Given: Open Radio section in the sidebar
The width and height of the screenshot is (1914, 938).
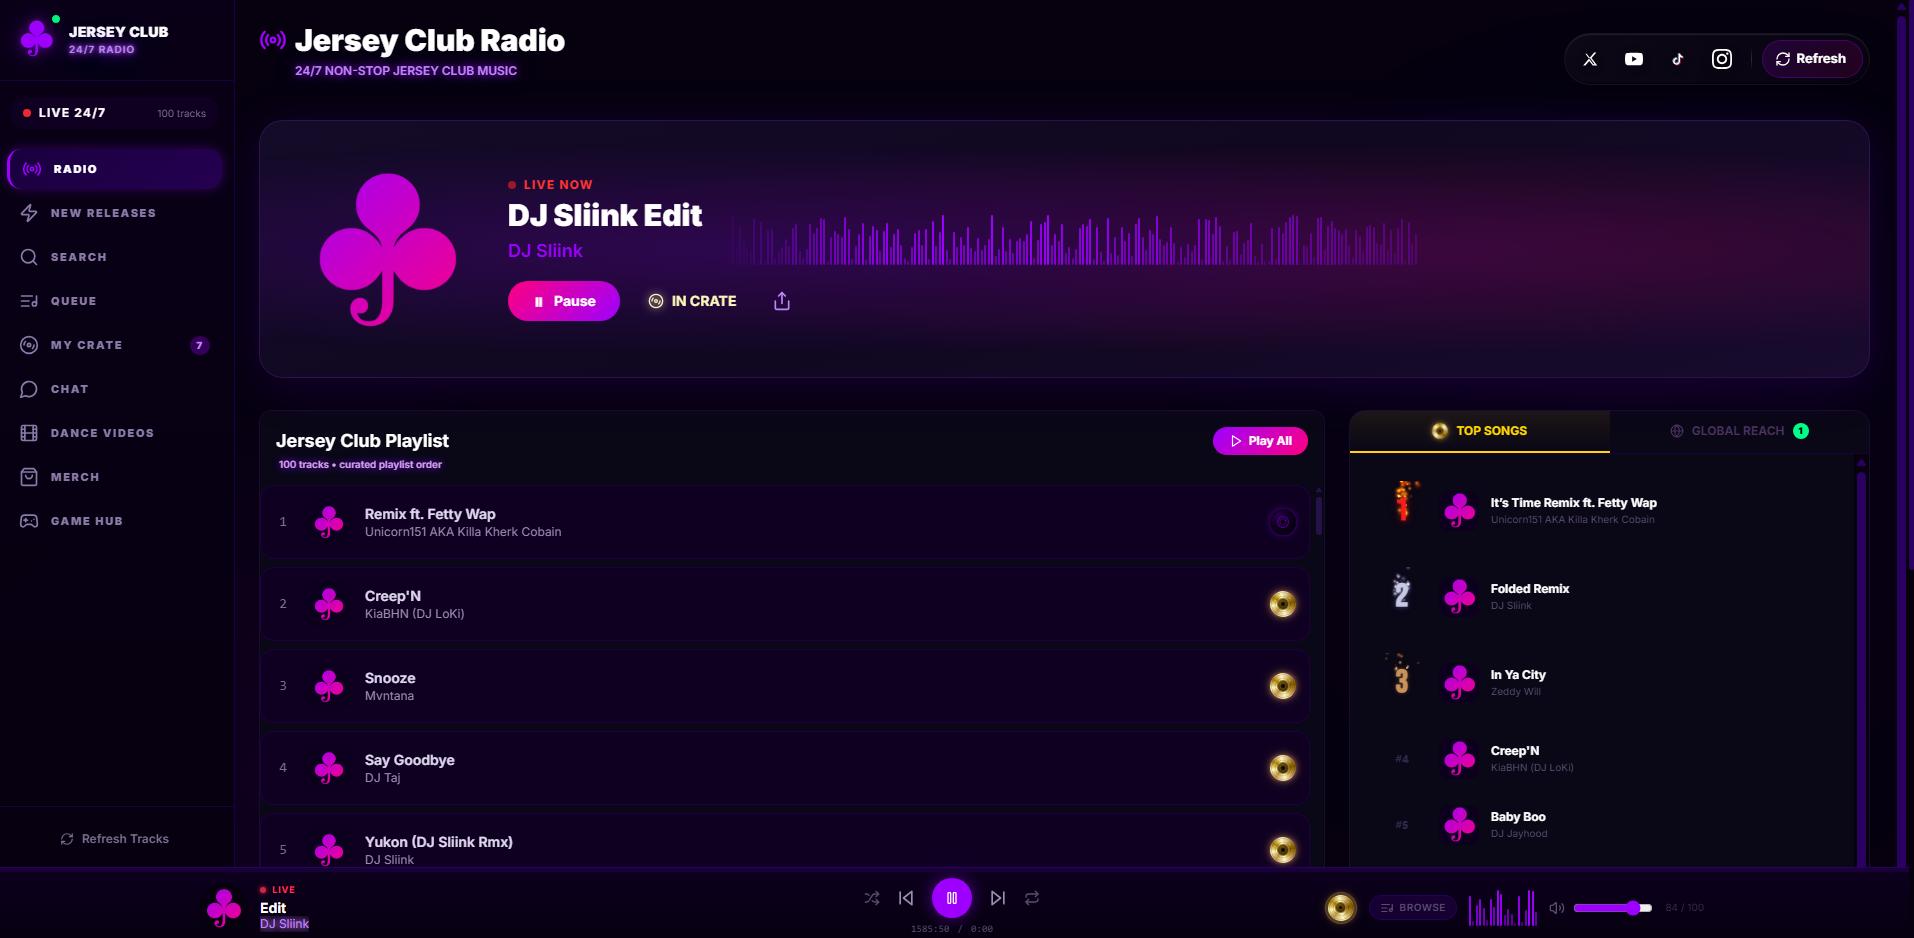Looking at the screenshot, I should (75, 168).
